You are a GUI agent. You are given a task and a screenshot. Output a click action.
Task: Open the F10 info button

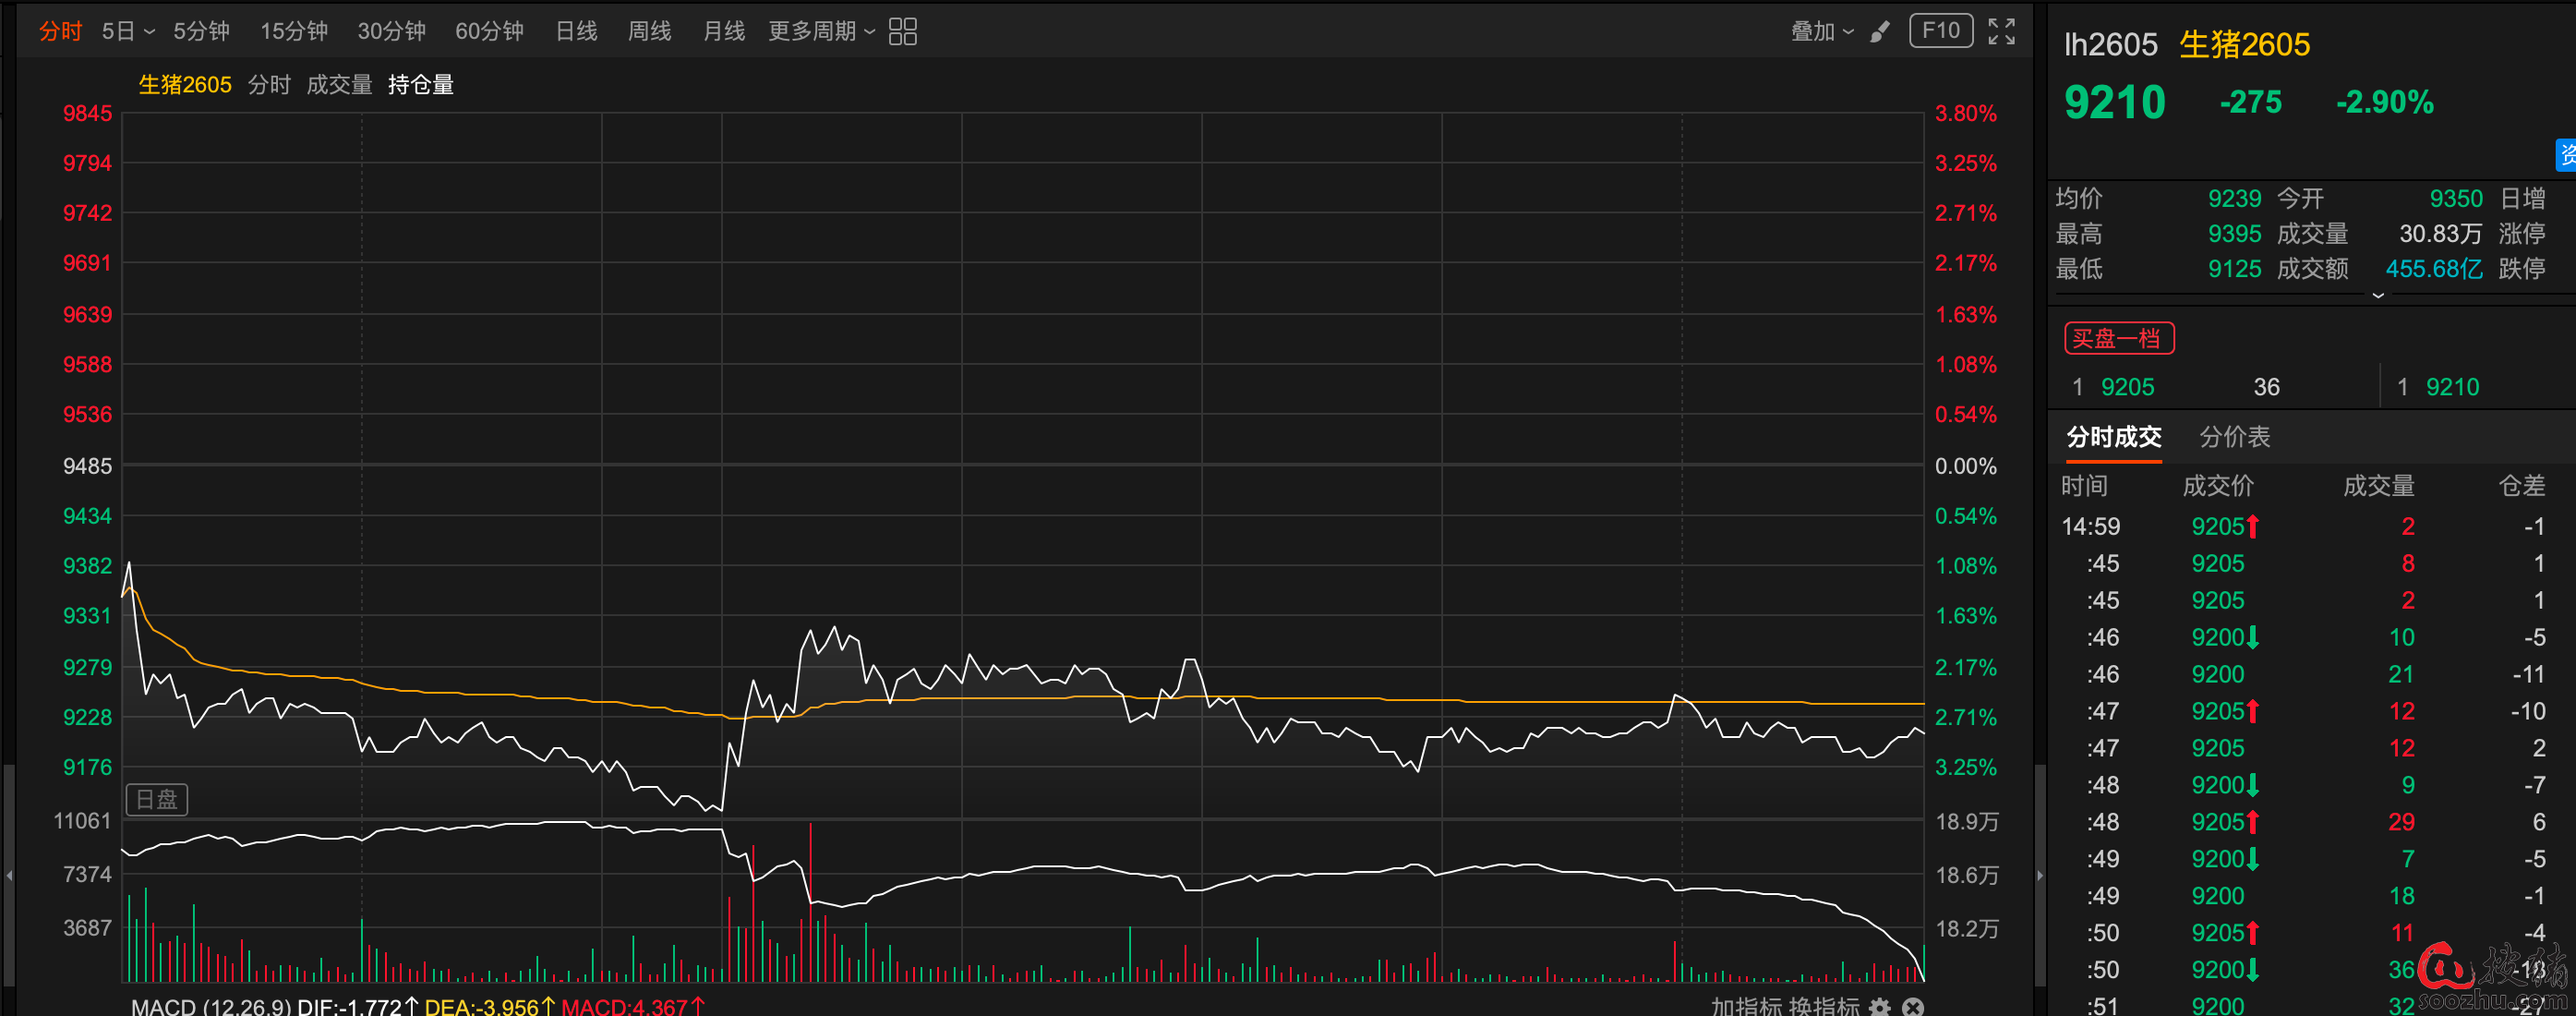(x=1940, y=31)
